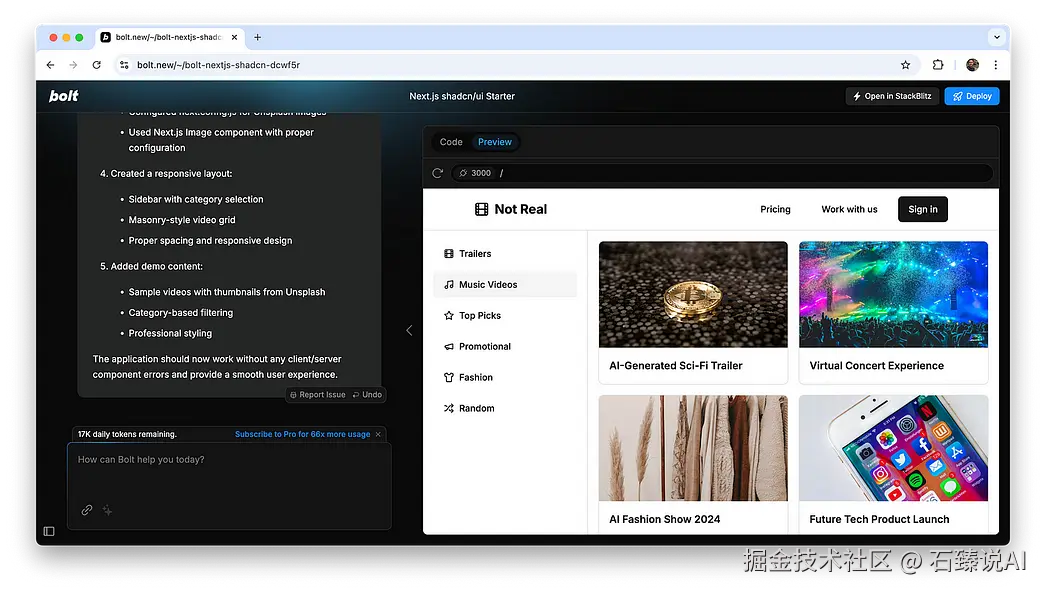Open project in StackBlitz
Screen dimensions: 1046x593
pos(893,96)
